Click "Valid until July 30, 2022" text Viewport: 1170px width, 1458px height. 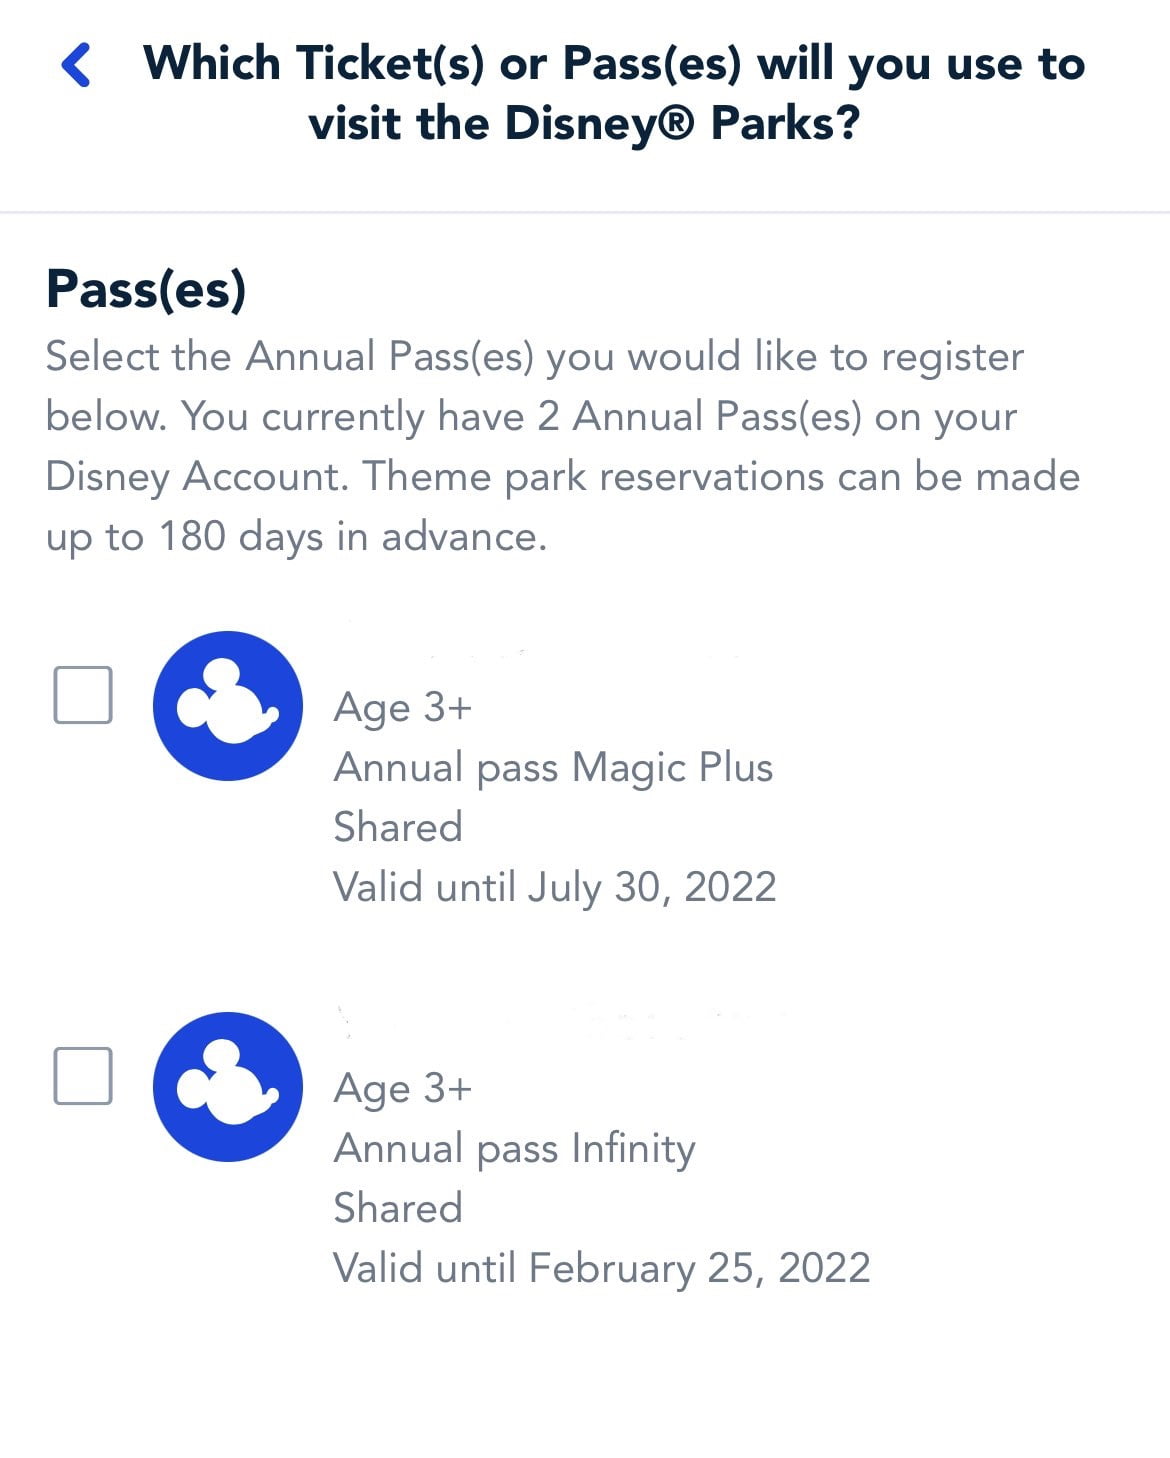[554, 888]
